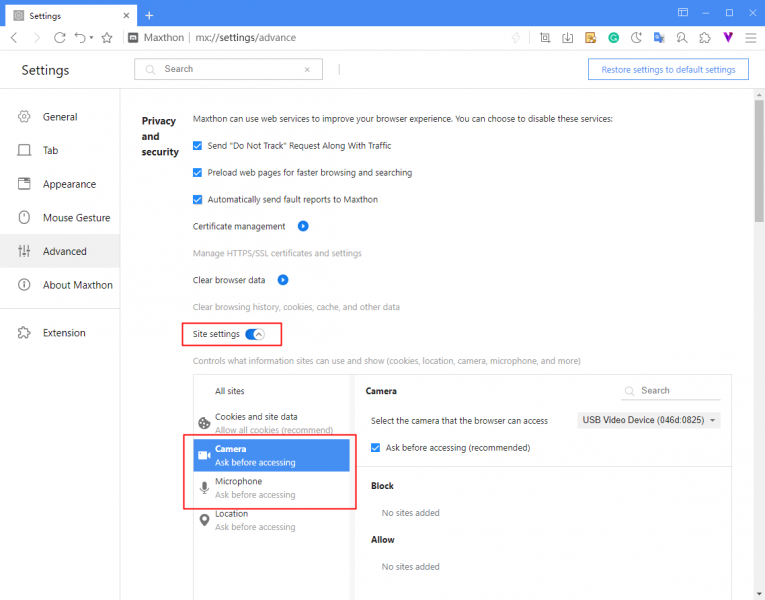765x600 pixels.
Task: Click 'Clear browsing history, cookies, cache' text
Action: [296, 307]
